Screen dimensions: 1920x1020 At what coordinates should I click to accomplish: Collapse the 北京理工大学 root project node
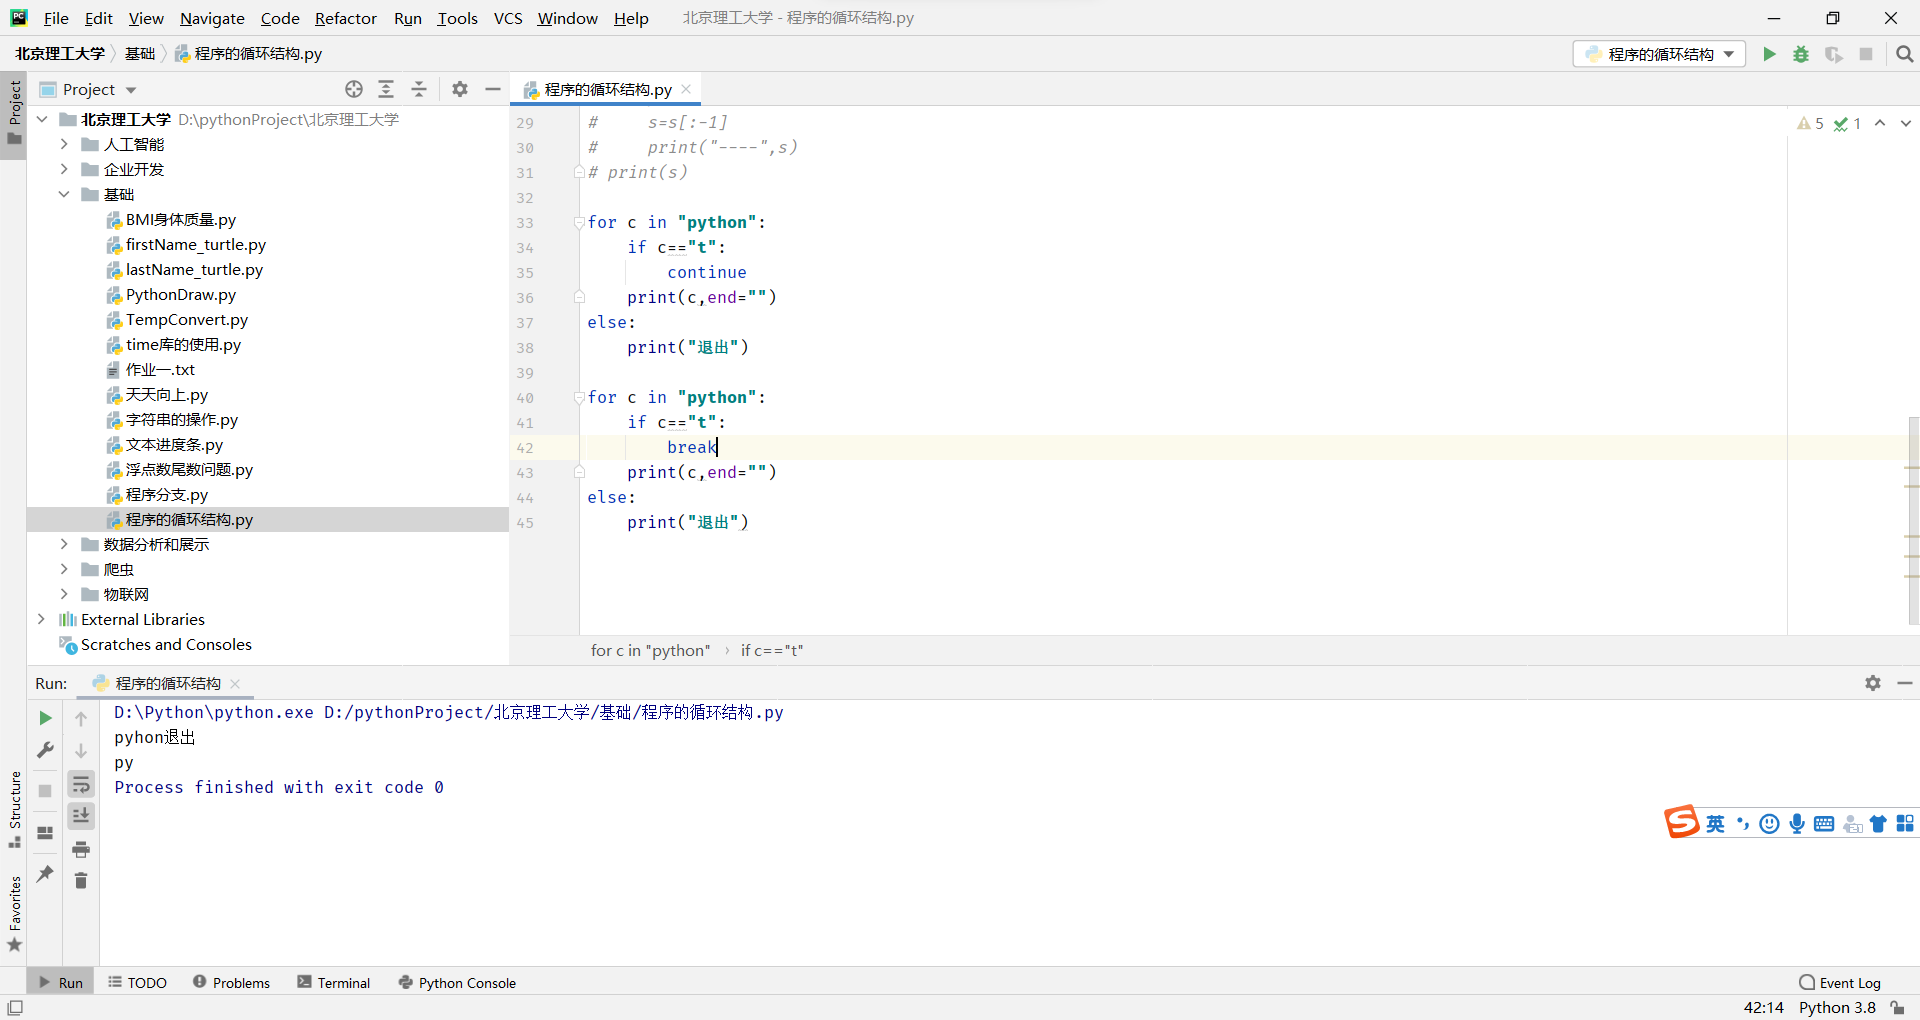(41, 119)
